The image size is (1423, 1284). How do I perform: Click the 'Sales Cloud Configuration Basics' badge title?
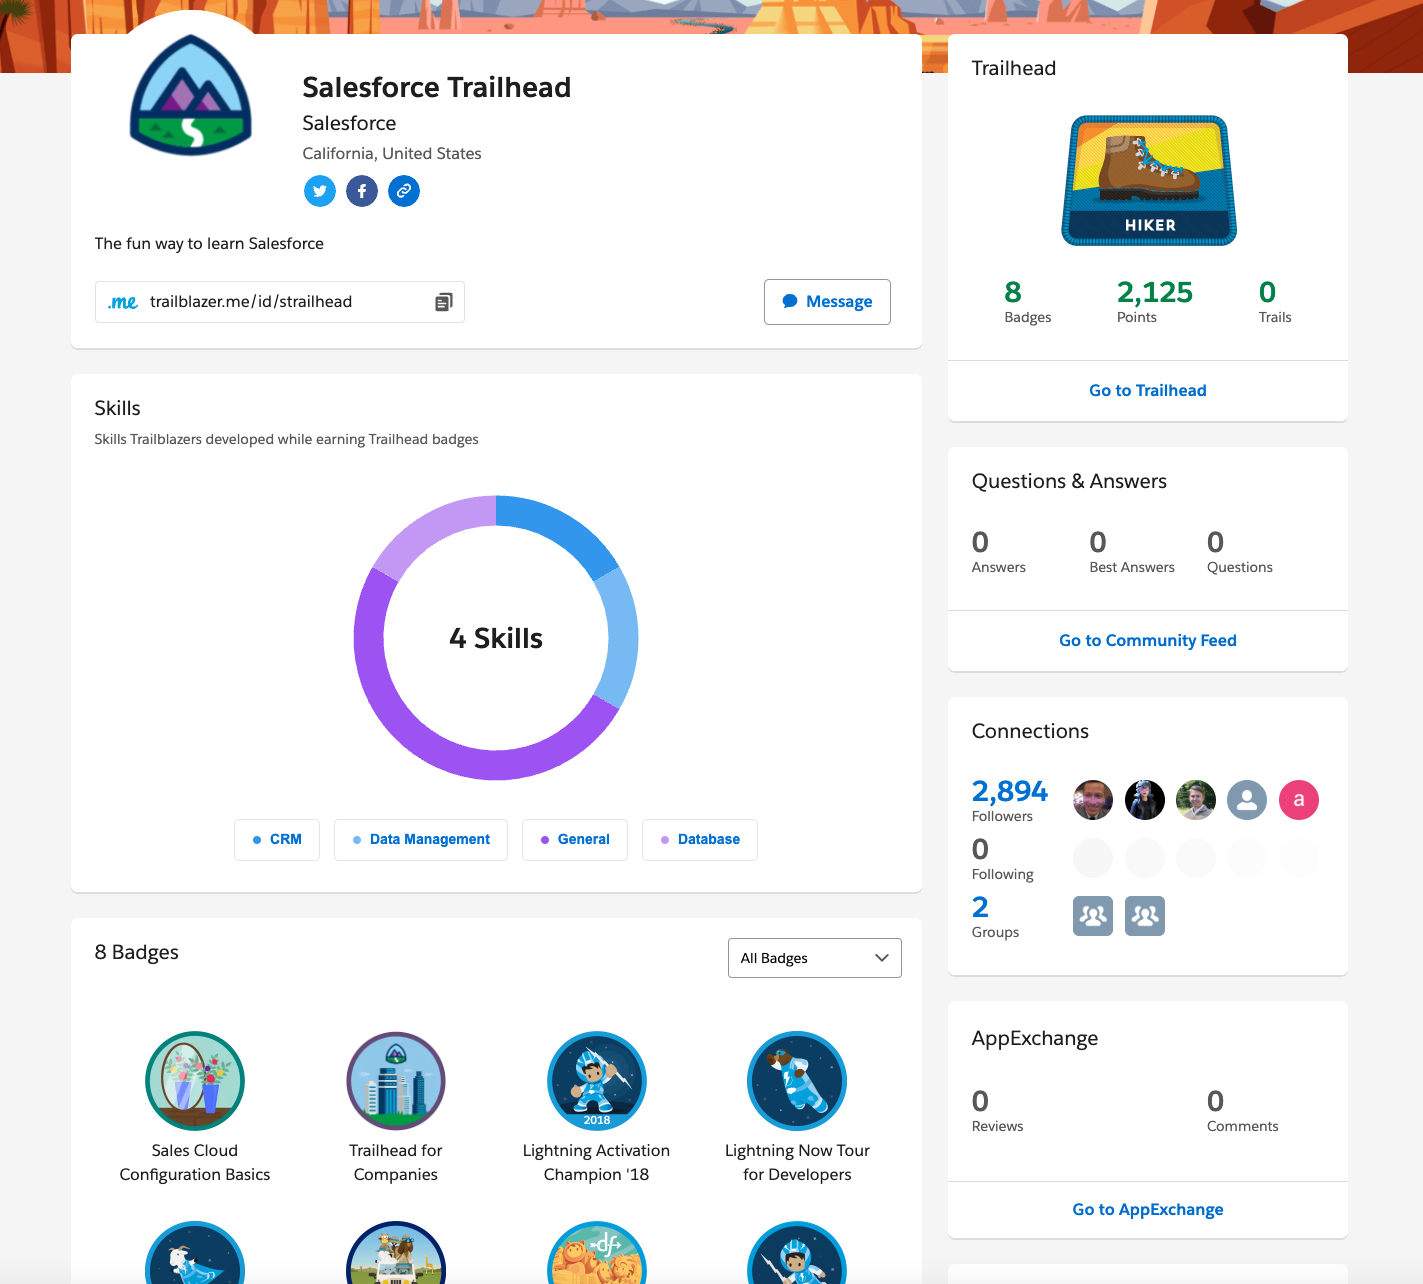tap(195, 1163)
